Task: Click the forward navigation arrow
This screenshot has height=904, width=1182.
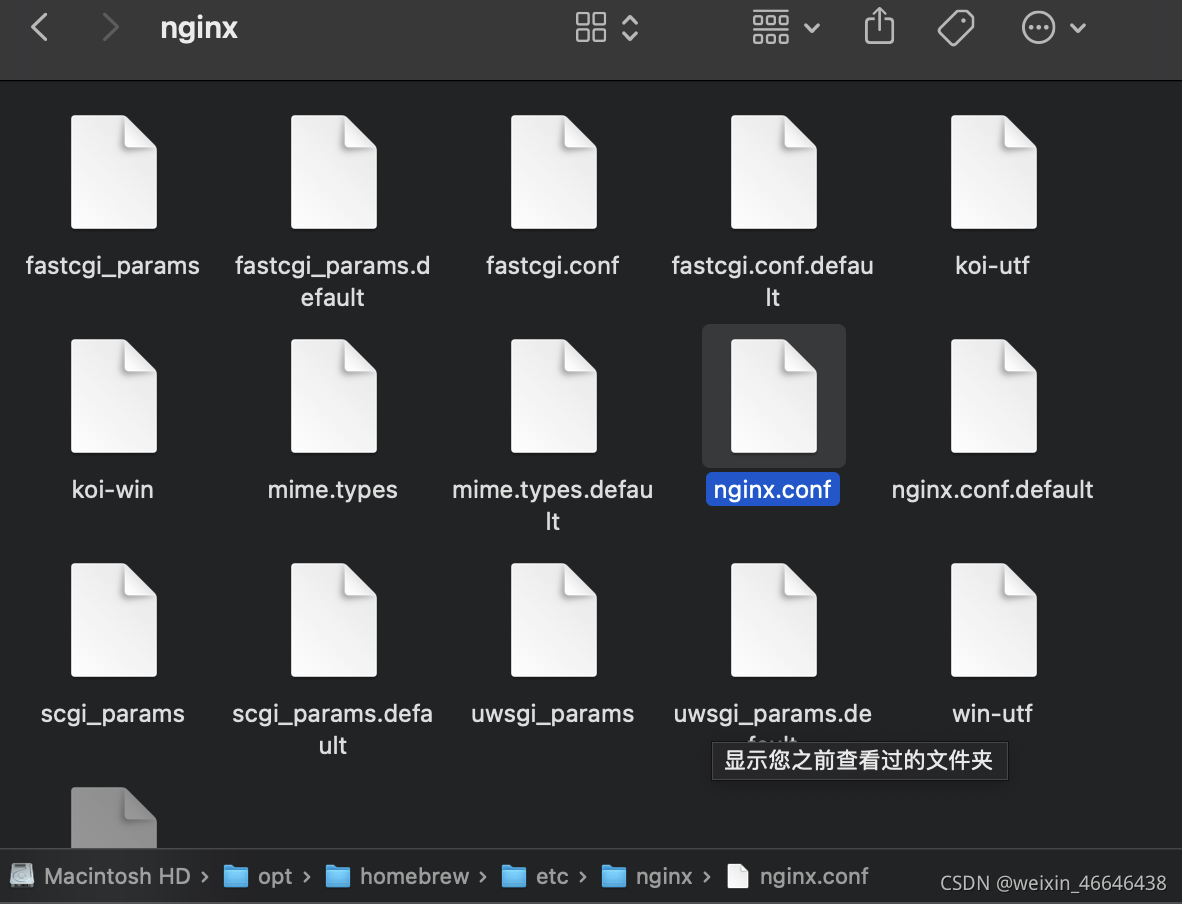Action: click(x=110, y=28)
